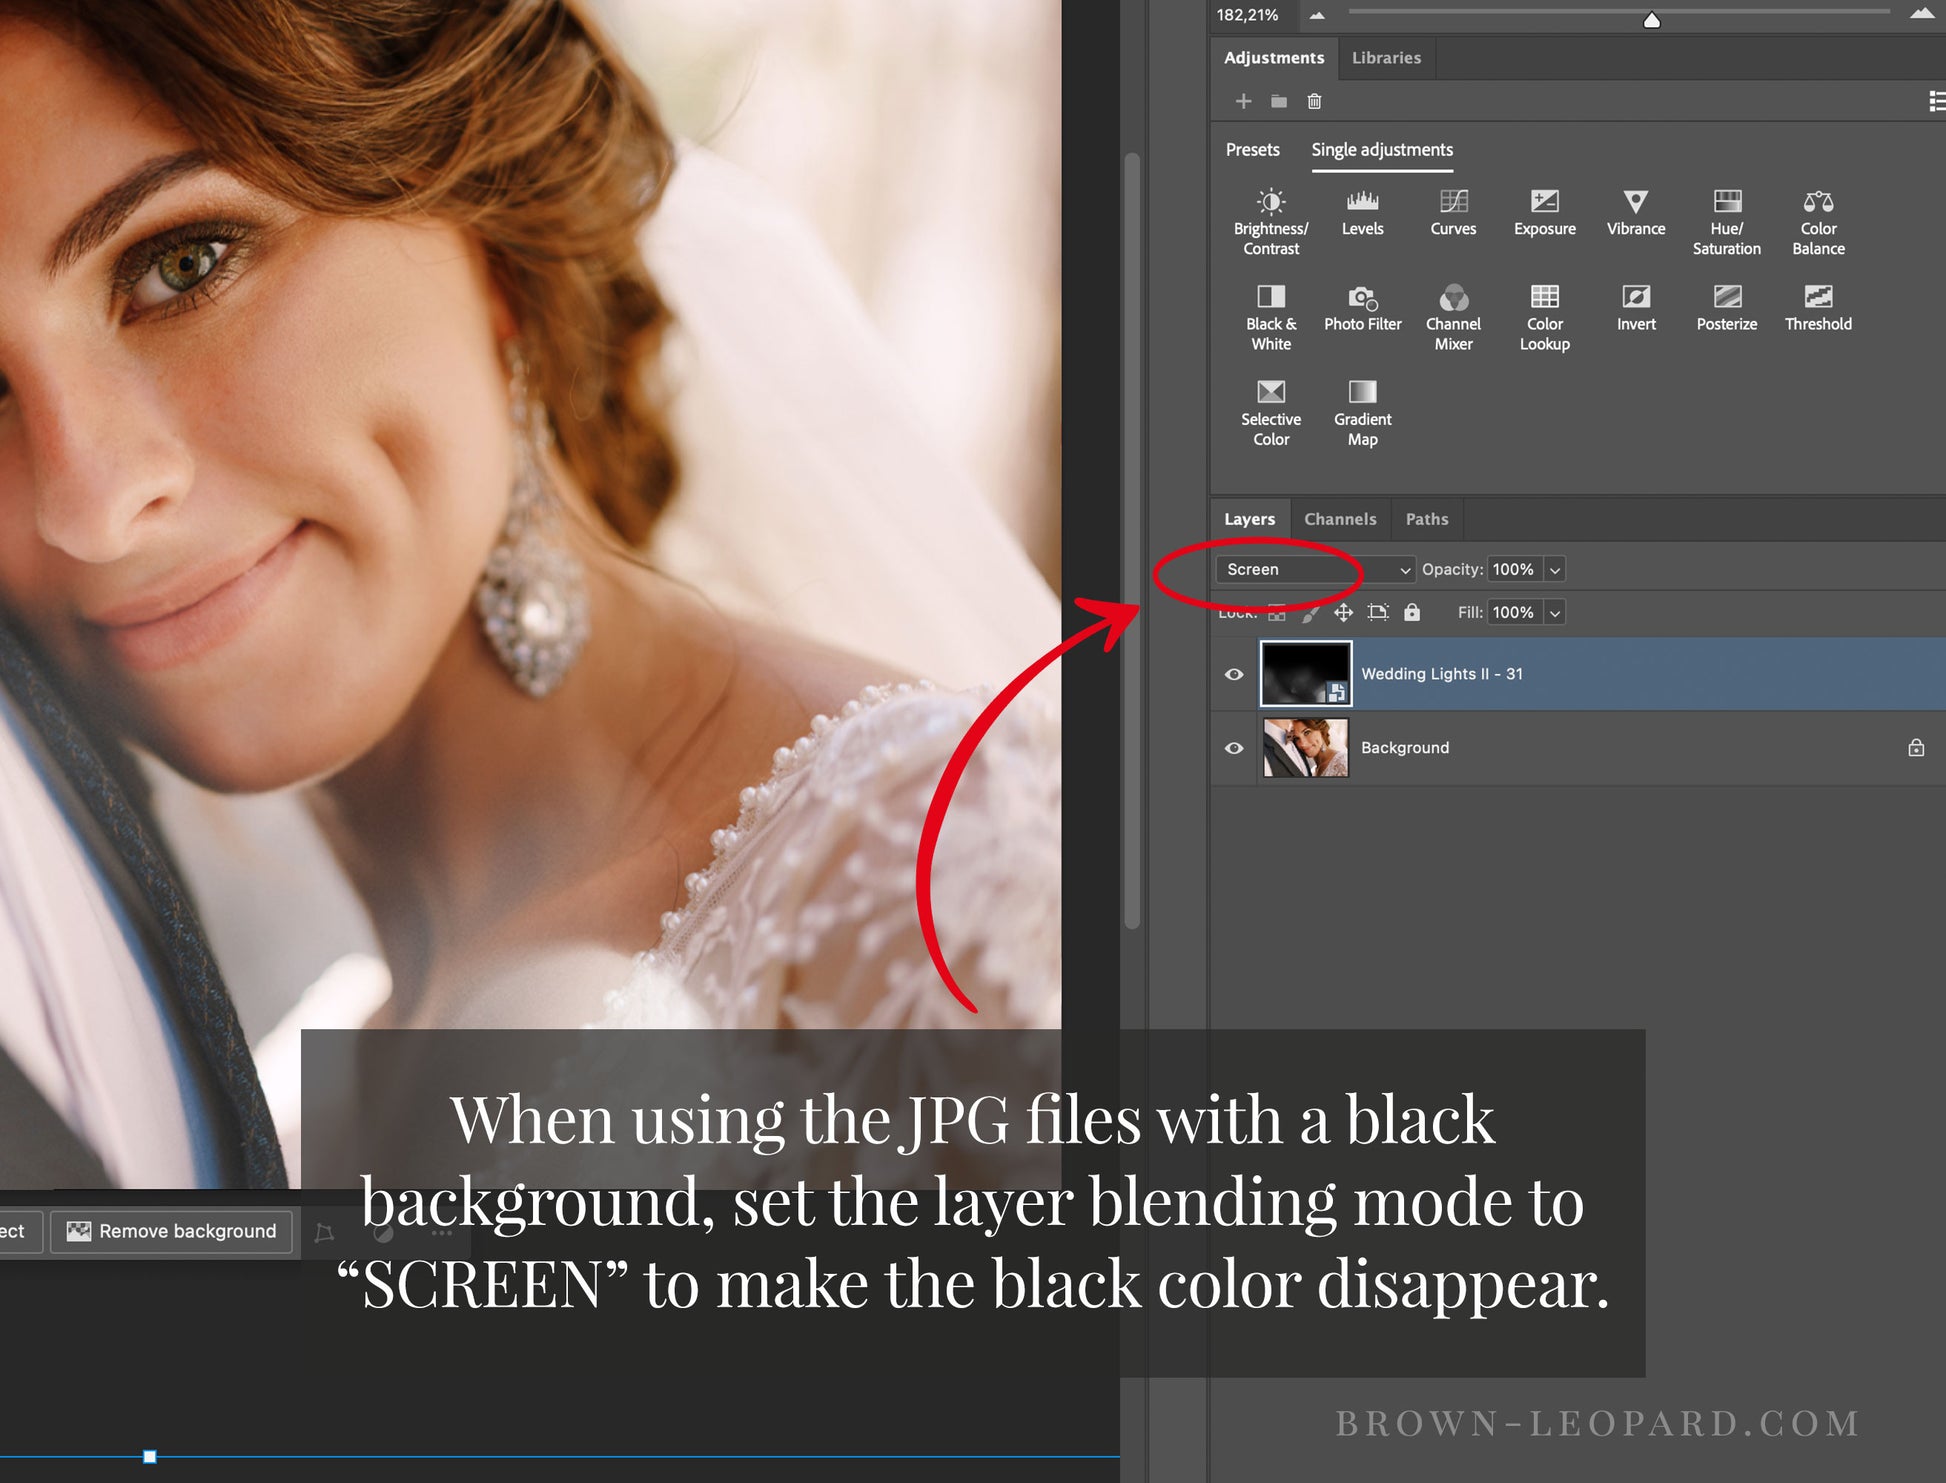
Task: Expand the Fill percentage dropdown arrow
Action: point(1554,613)
